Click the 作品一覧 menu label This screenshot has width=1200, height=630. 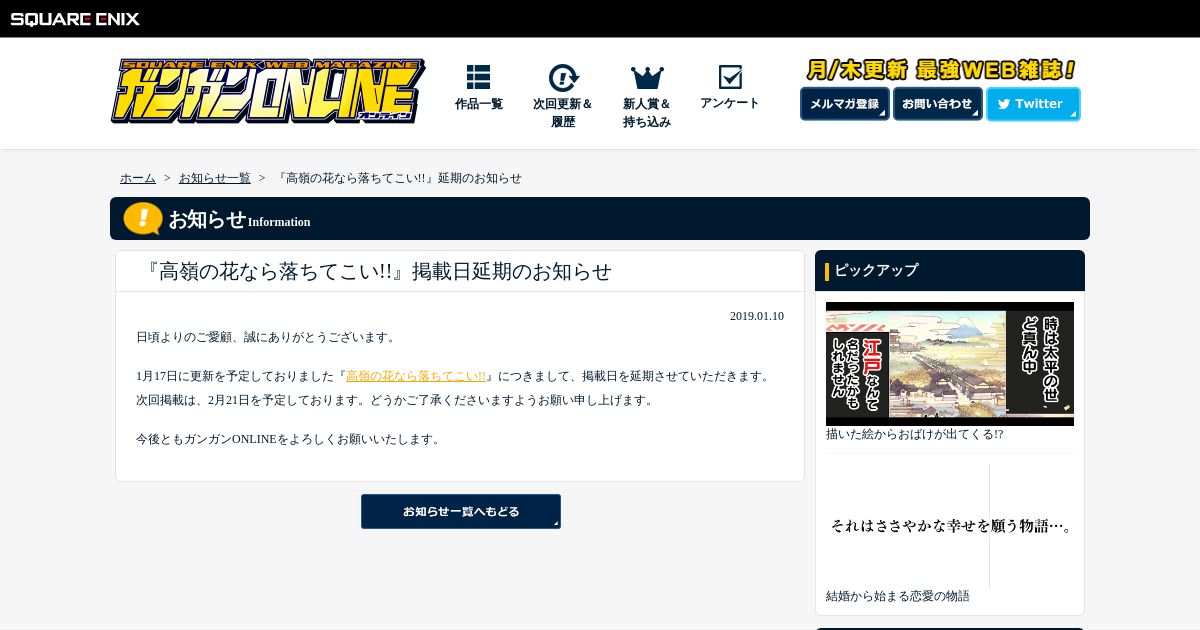point(479,103)
